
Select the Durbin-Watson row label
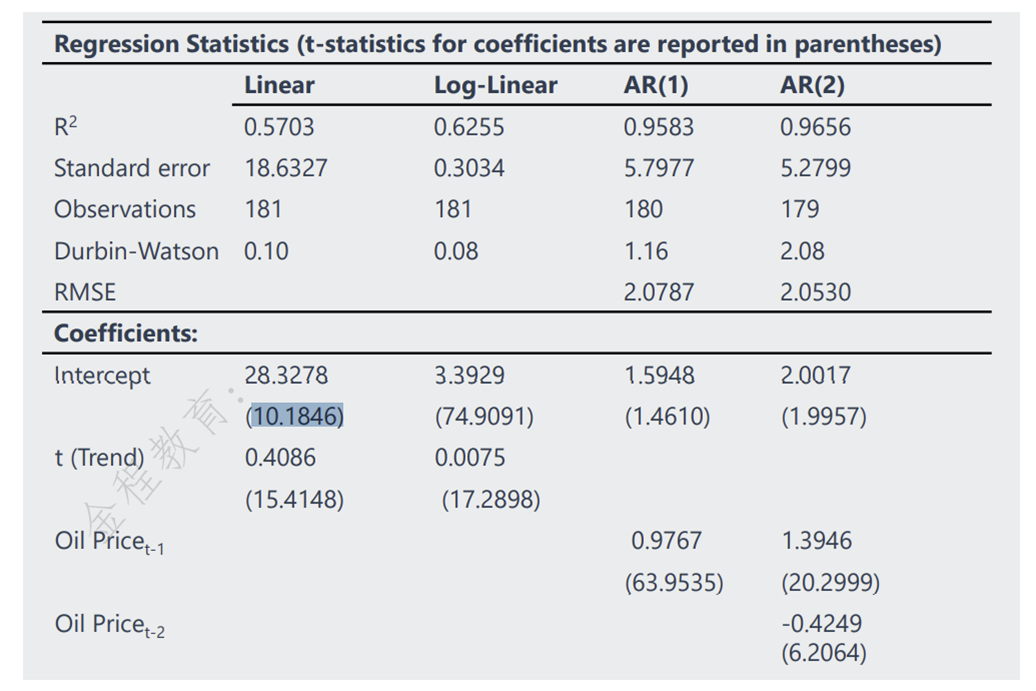coord(136,252)
